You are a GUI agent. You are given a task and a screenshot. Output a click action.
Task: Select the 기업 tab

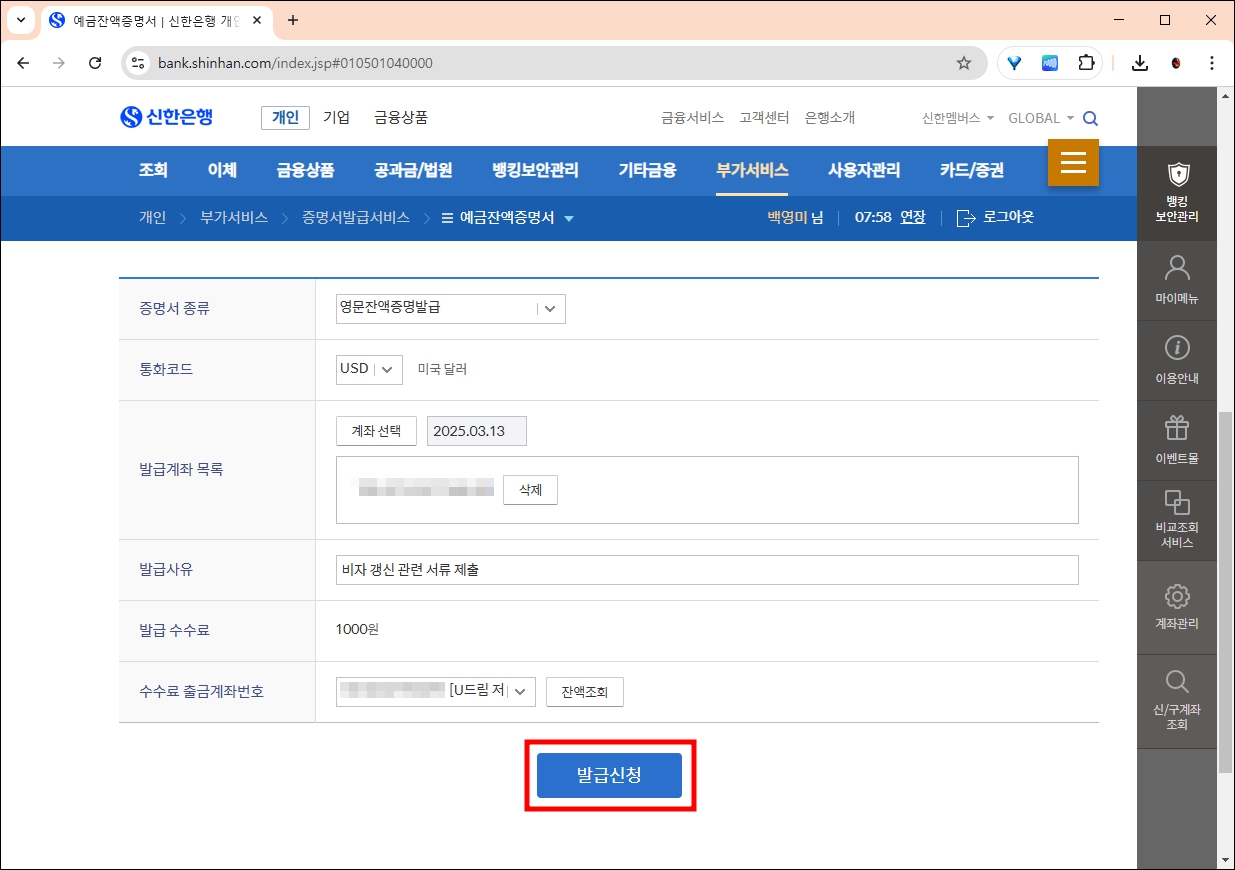click(x=336, y=118)
